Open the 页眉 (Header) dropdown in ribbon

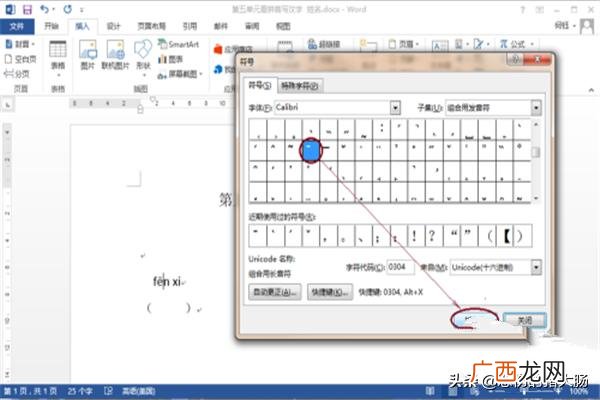(x=404, y=44)
